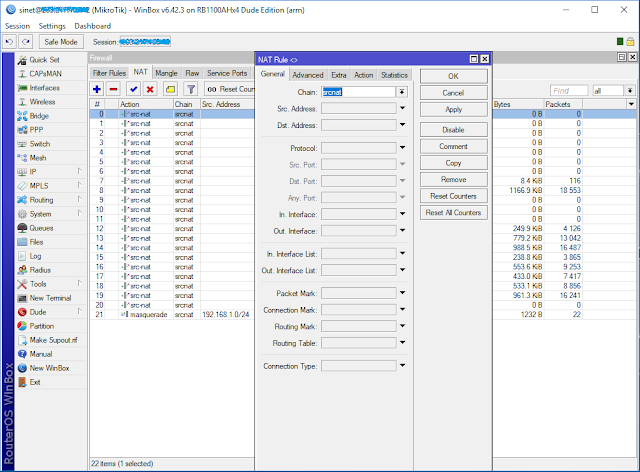Click the redo arrow in the toolbar
Image resolution: width=640 pixels, height=472 pixels.
pyautogui.click(x=26, y=42)
